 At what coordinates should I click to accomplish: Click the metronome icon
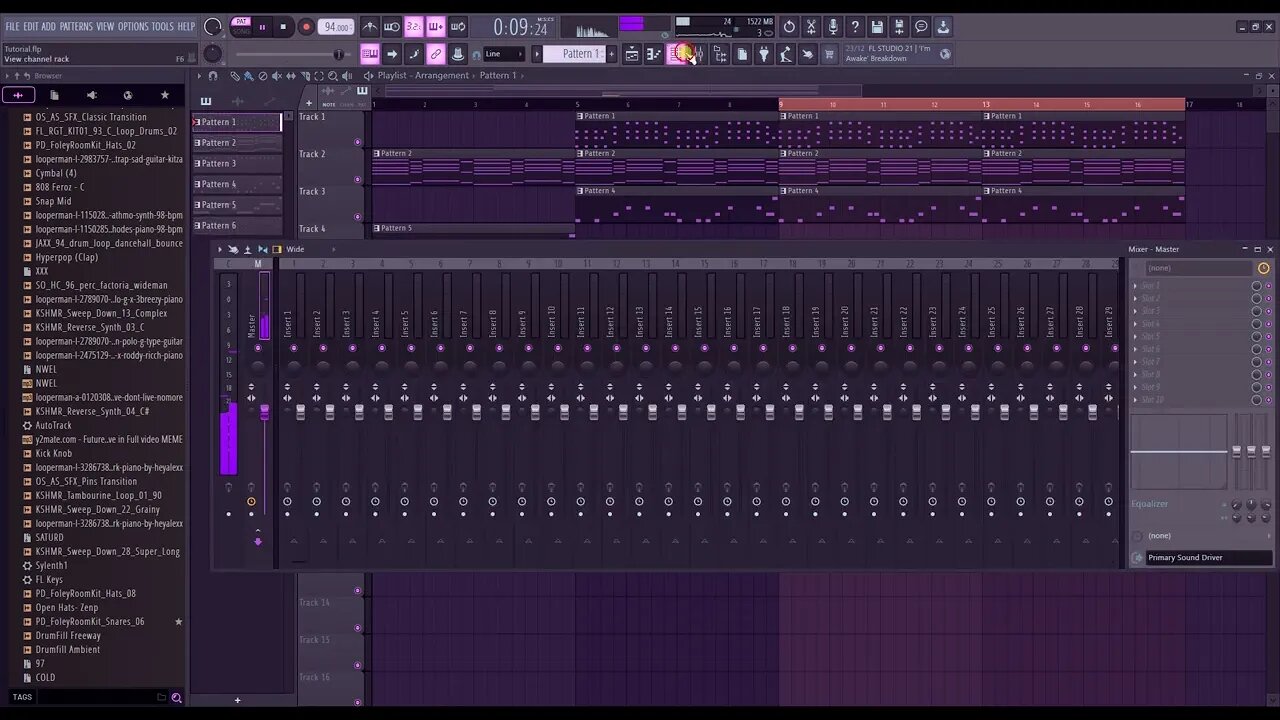click(370, 27)
